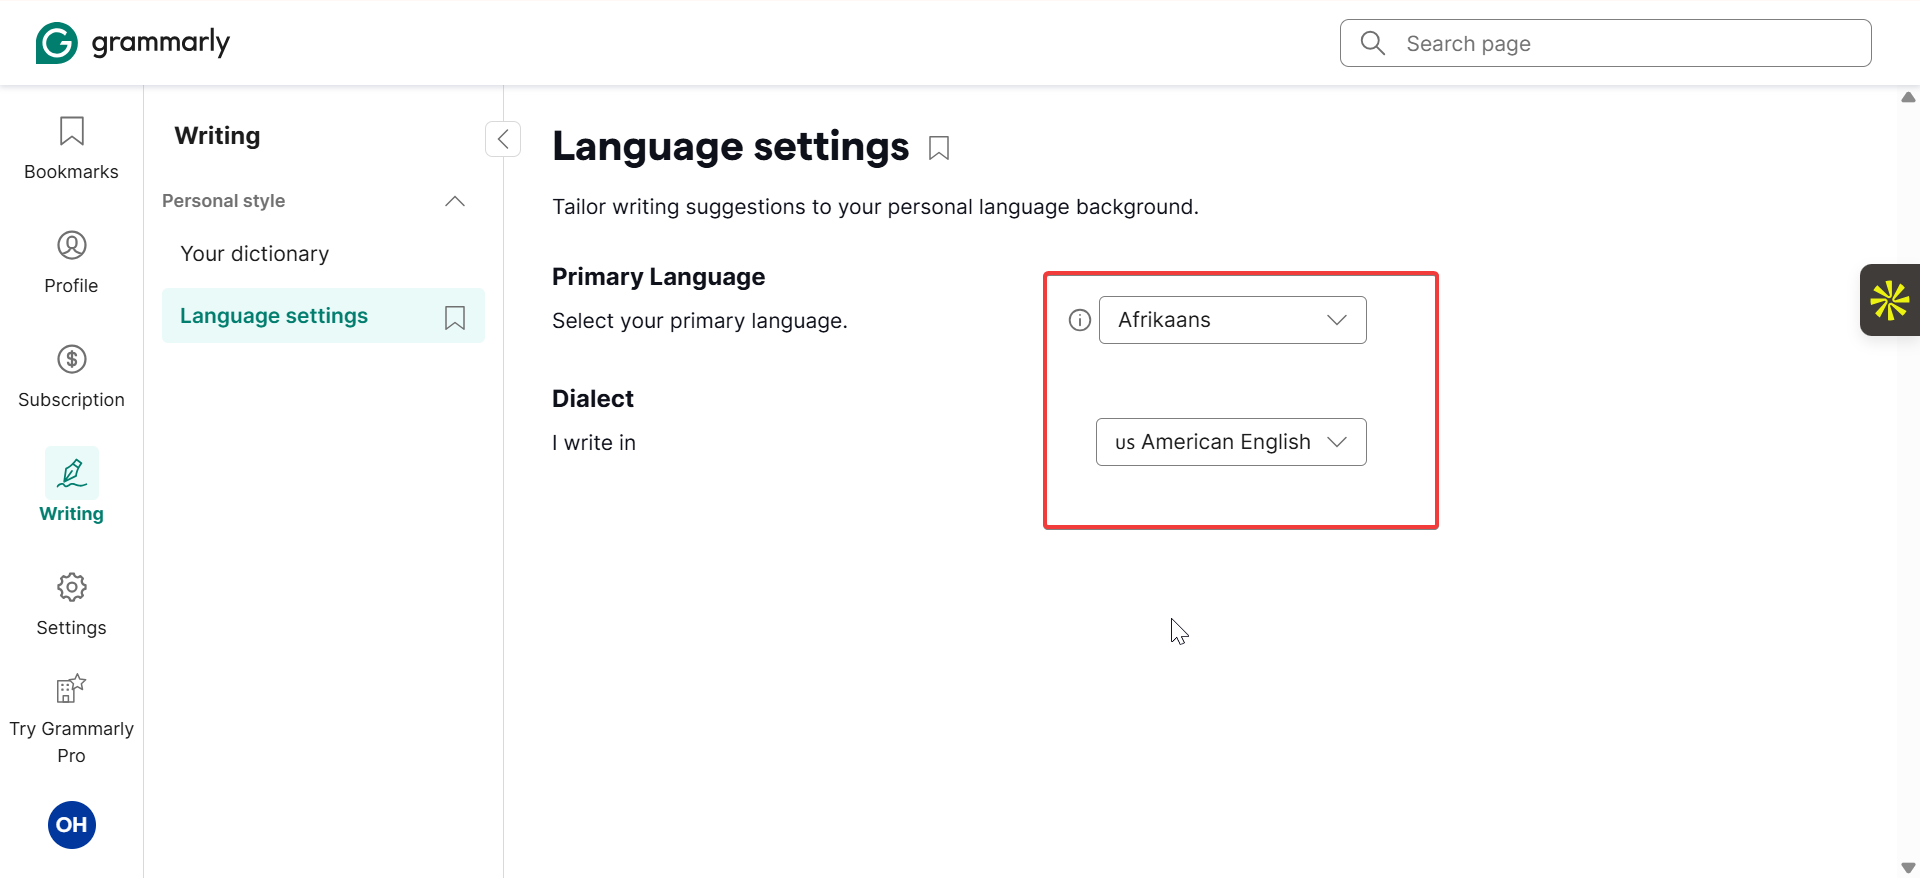Viewport: 1920px width, 878px height.
Task: Open the yellow starburst assistant widget
Action: point(1889,300)
